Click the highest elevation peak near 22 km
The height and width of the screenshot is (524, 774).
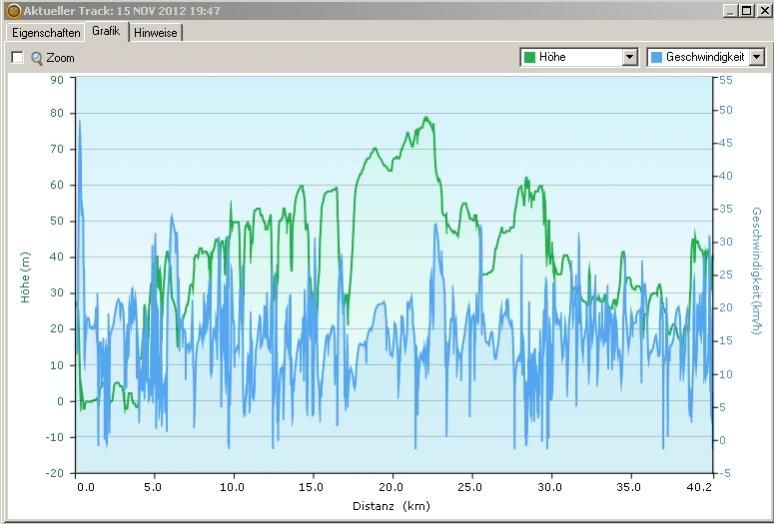coord(426,118)
